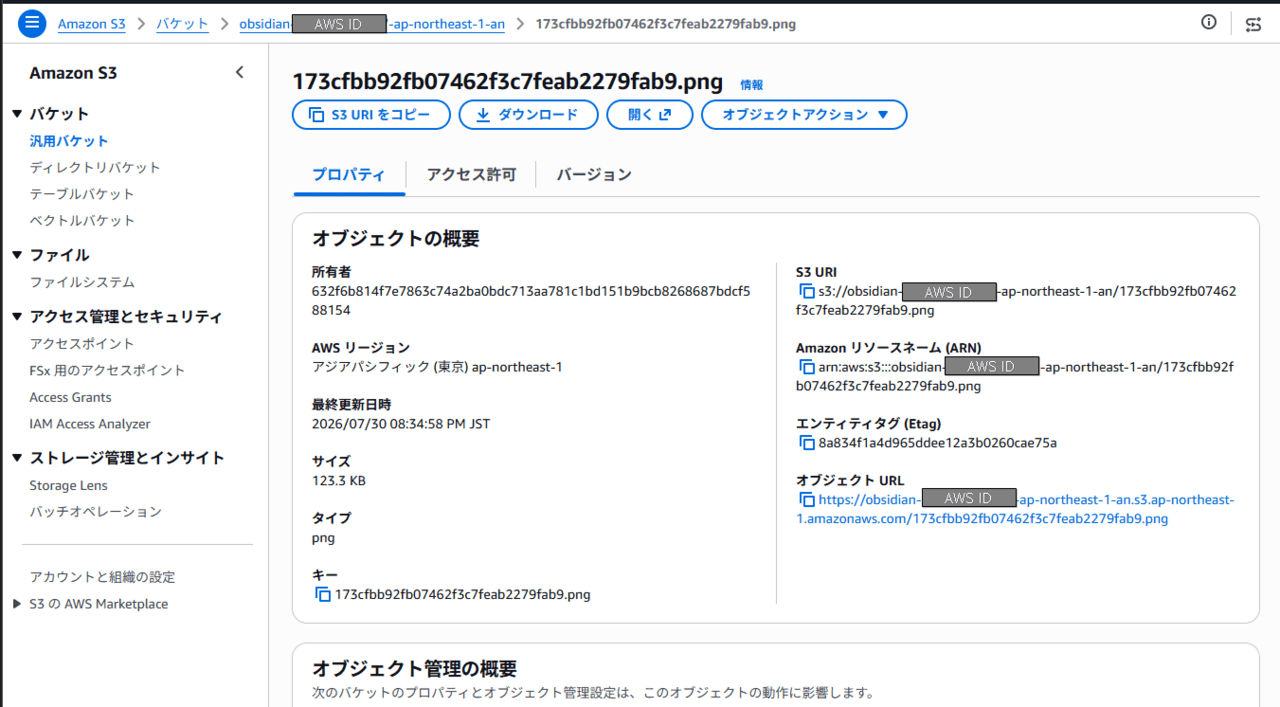Click the Amazon S3 sidebar heading
The height and width of the screenshot is (707, 1280).
tap(73, 73)
